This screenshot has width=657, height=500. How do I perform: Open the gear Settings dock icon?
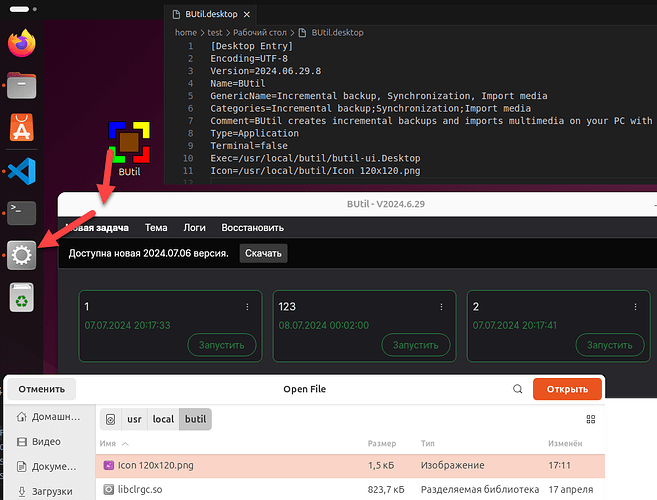coord(22,255)
